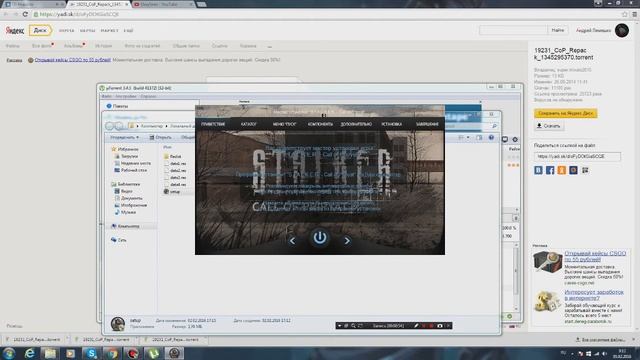Switch to the YouTube browser tab
640x360 pixels.
[x=163, y=4]
